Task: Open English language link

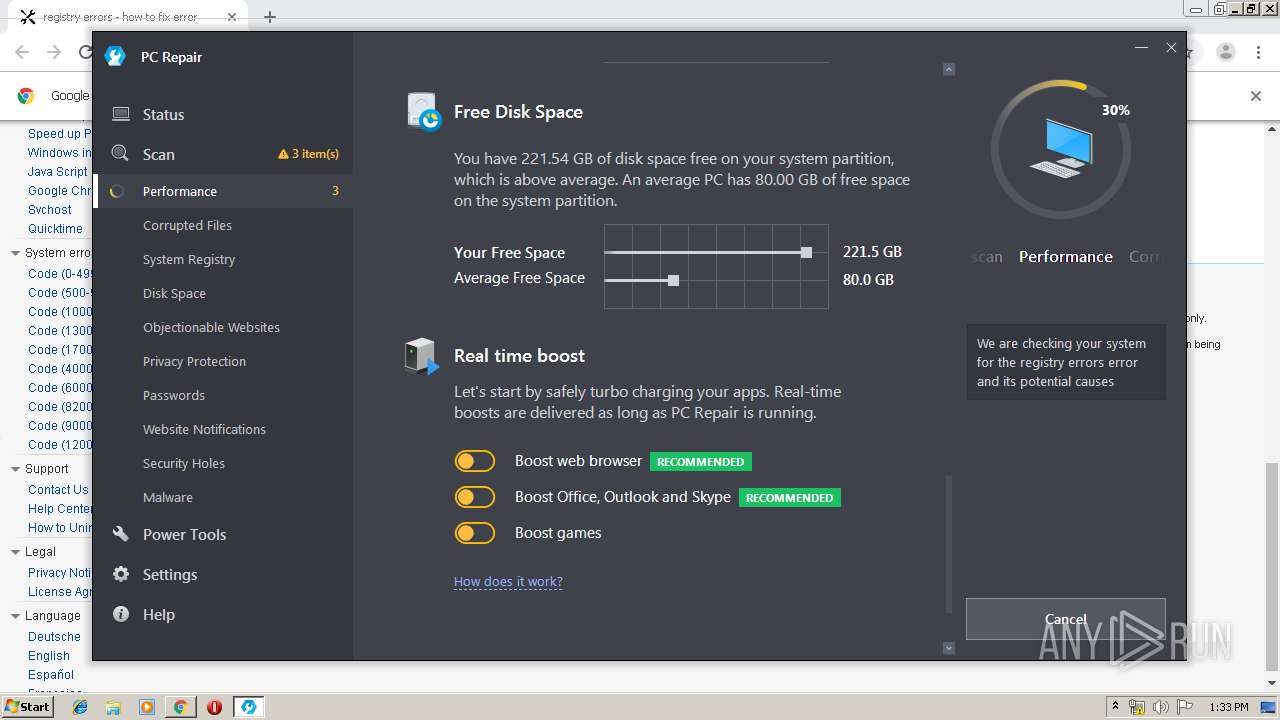Action: point(49,656)
